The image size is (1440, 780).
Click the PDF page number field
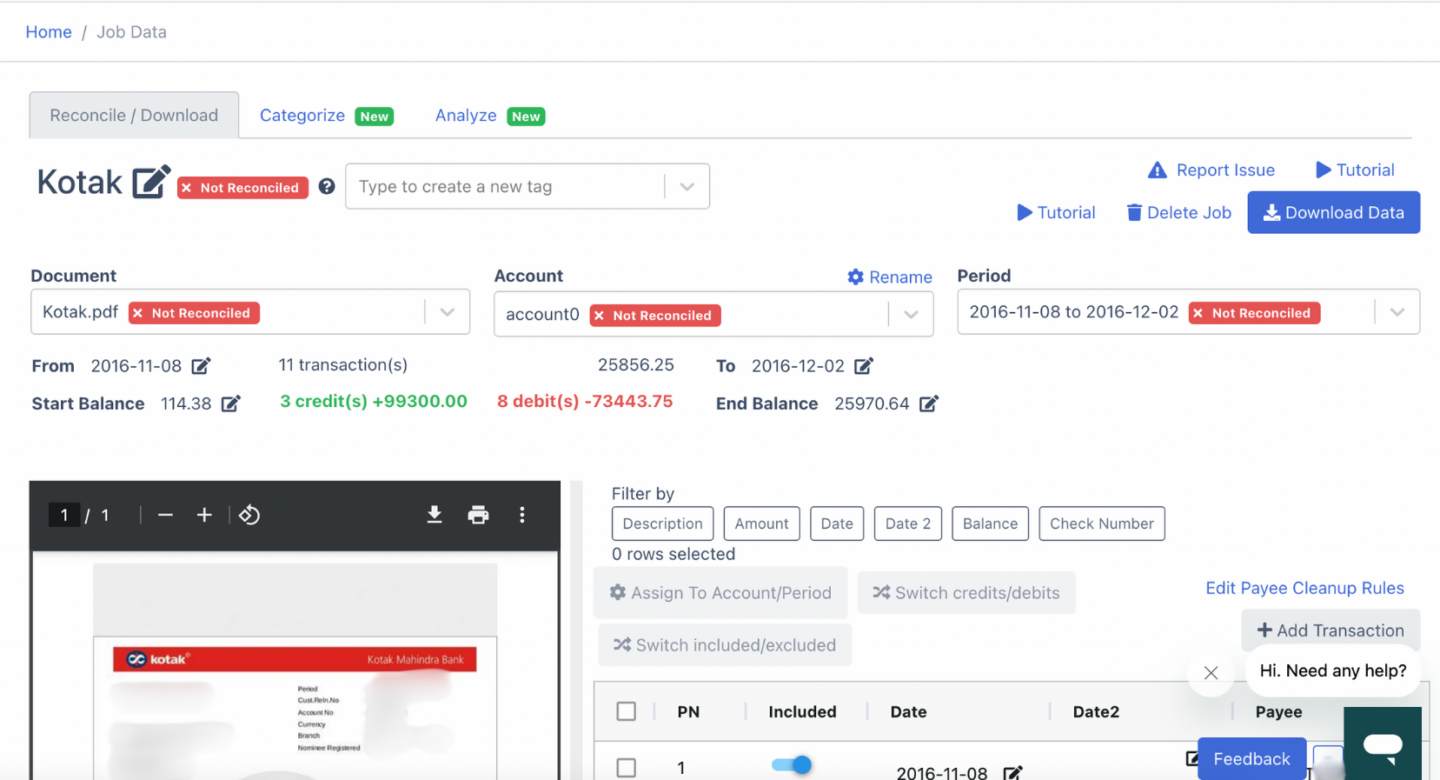coord(64,515)
